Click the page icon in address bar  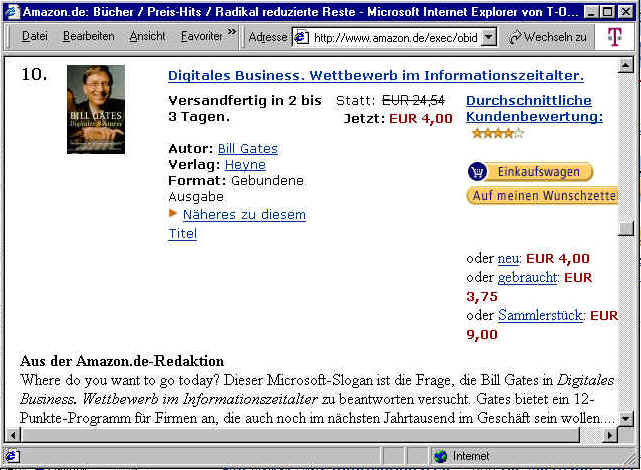(x=302, y=38)
